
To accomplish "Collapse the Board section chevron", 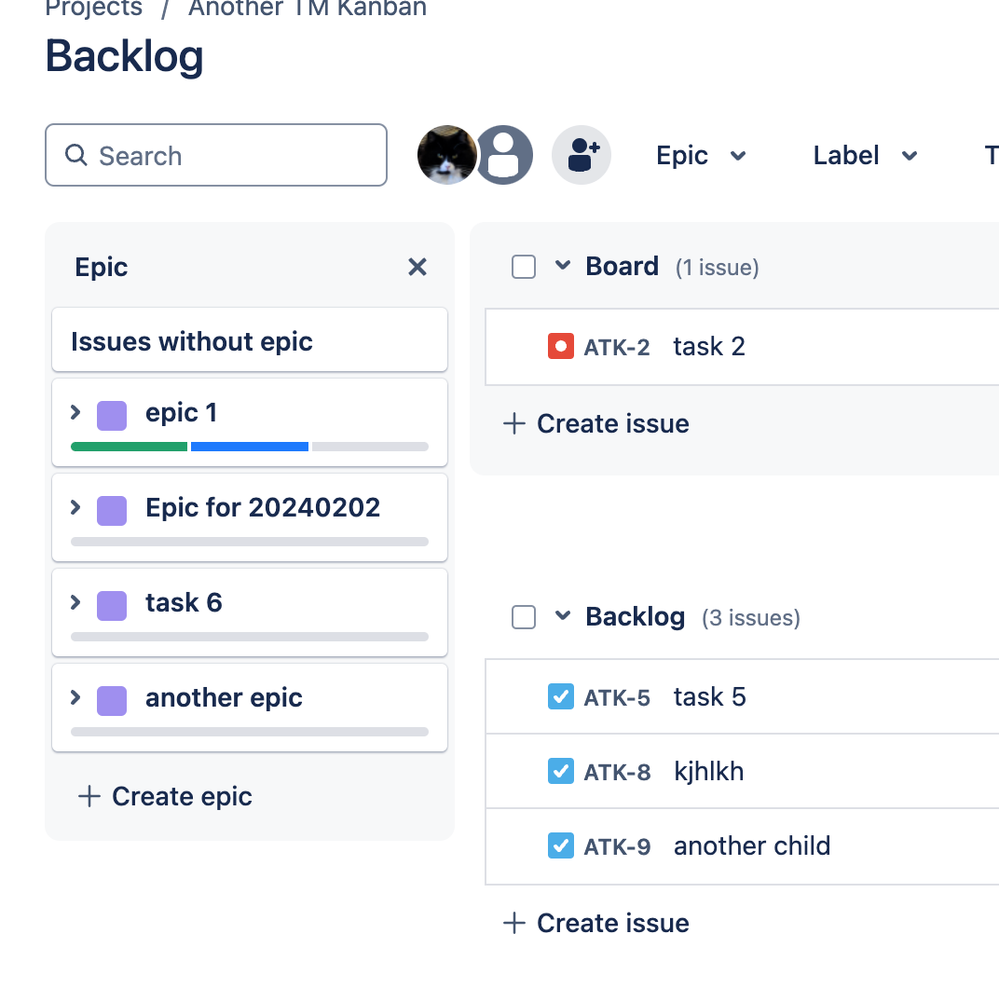I will click(563, 265).
